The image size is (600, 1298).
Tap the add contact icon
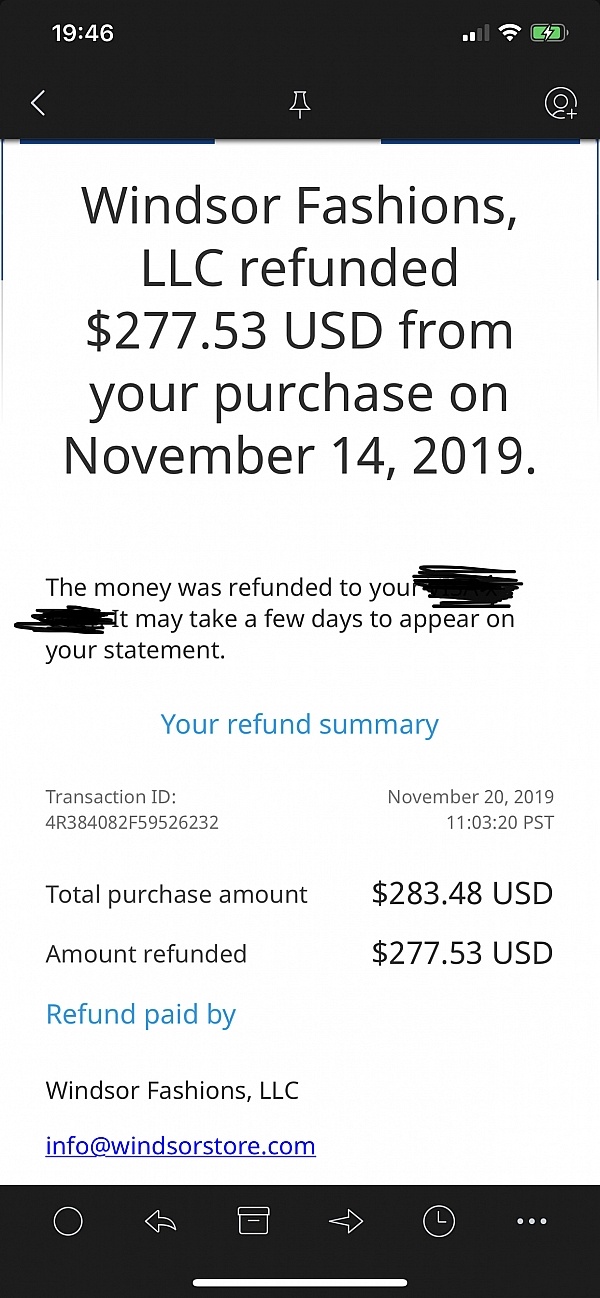point(560,103)
